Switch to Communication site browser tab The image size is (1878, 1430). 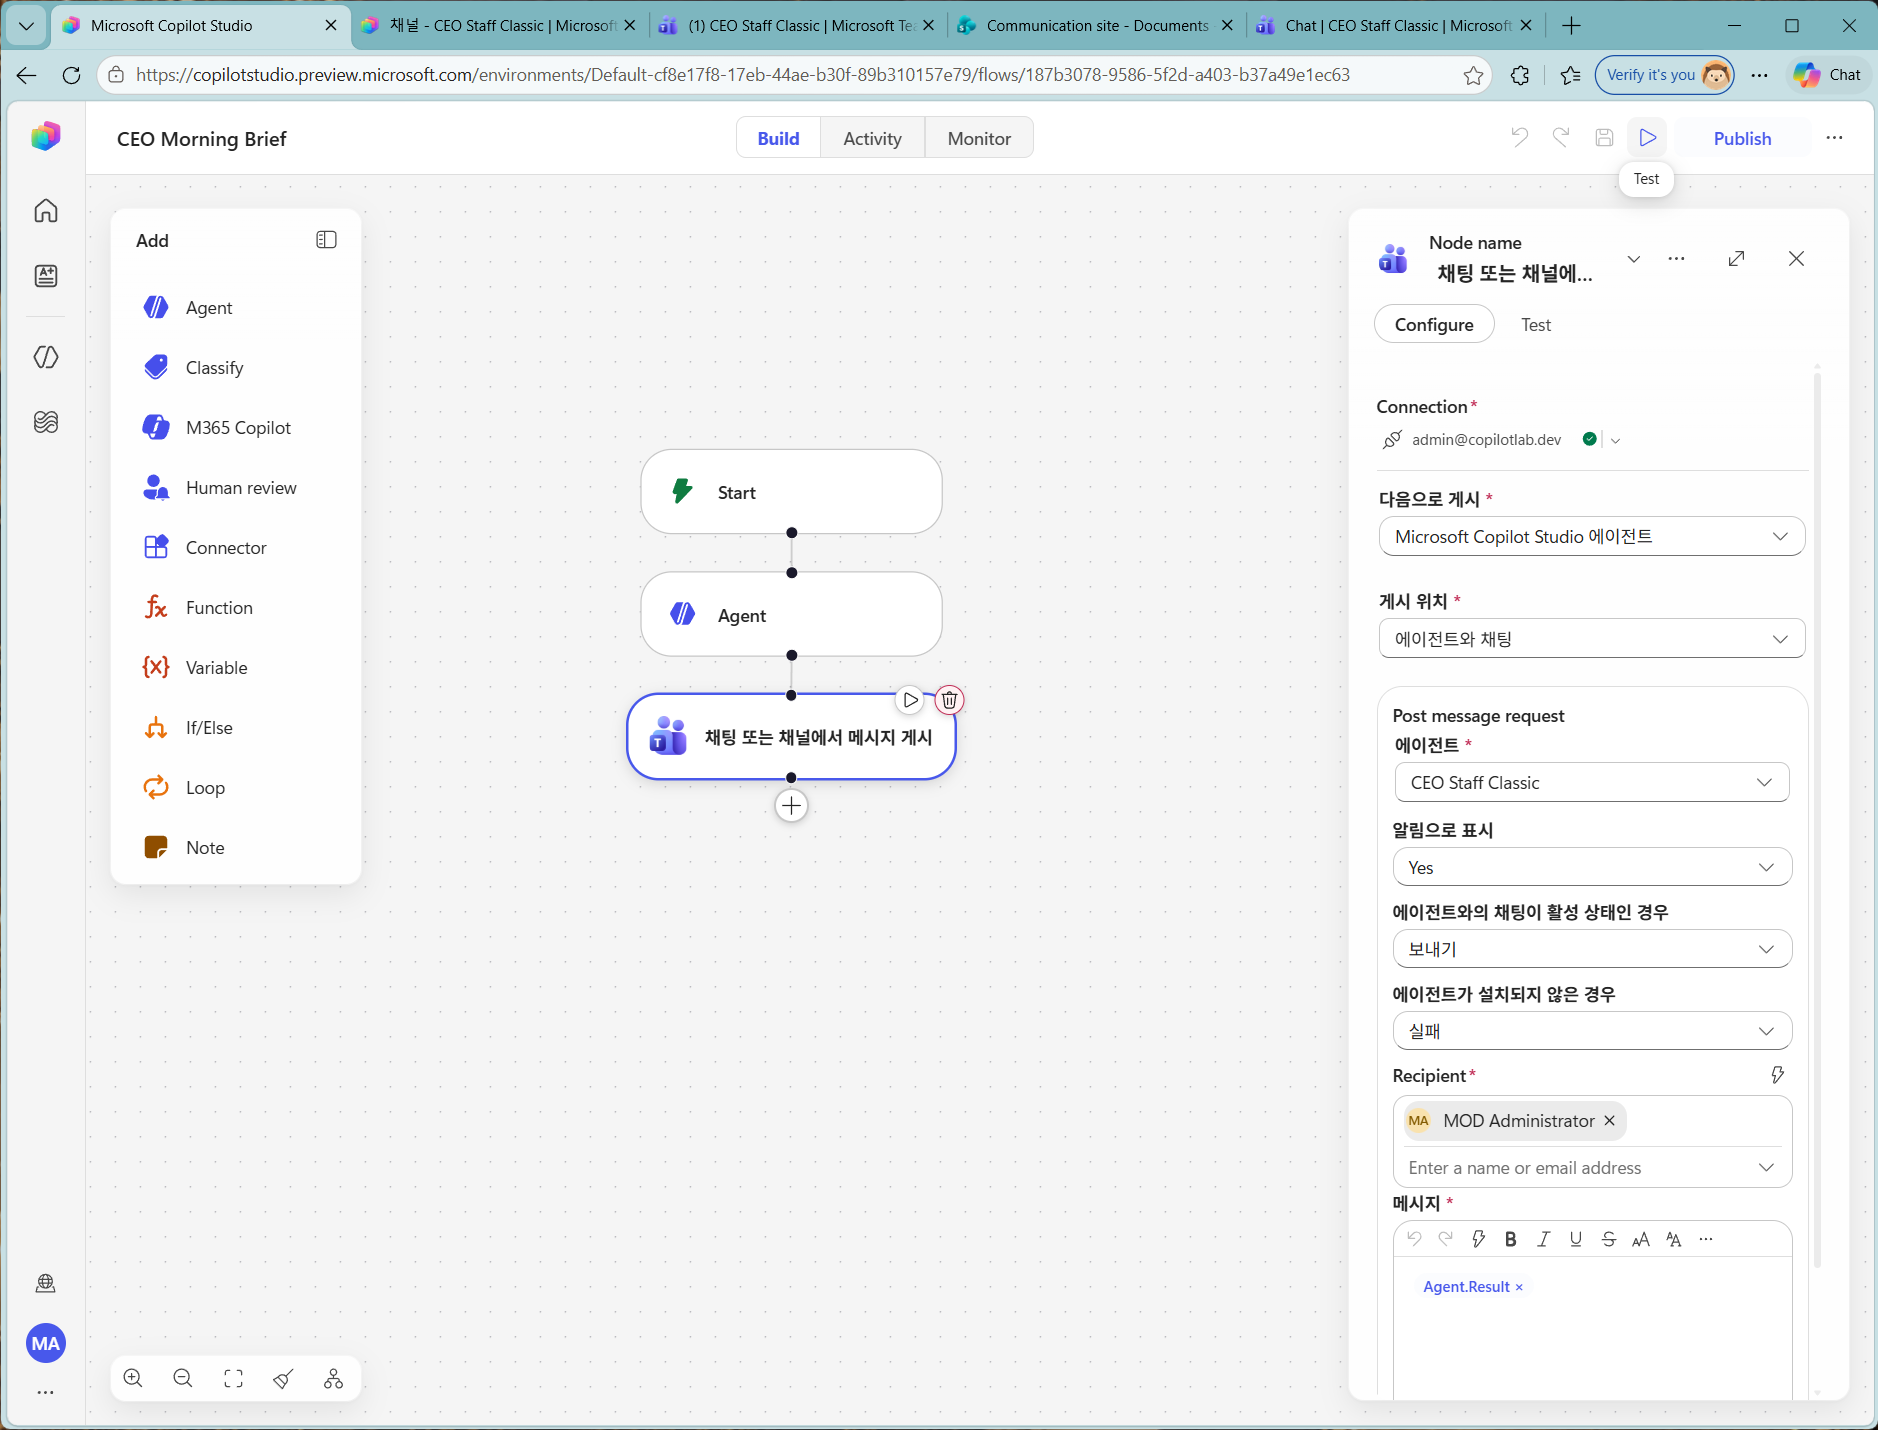click(x=1096, y=26)
